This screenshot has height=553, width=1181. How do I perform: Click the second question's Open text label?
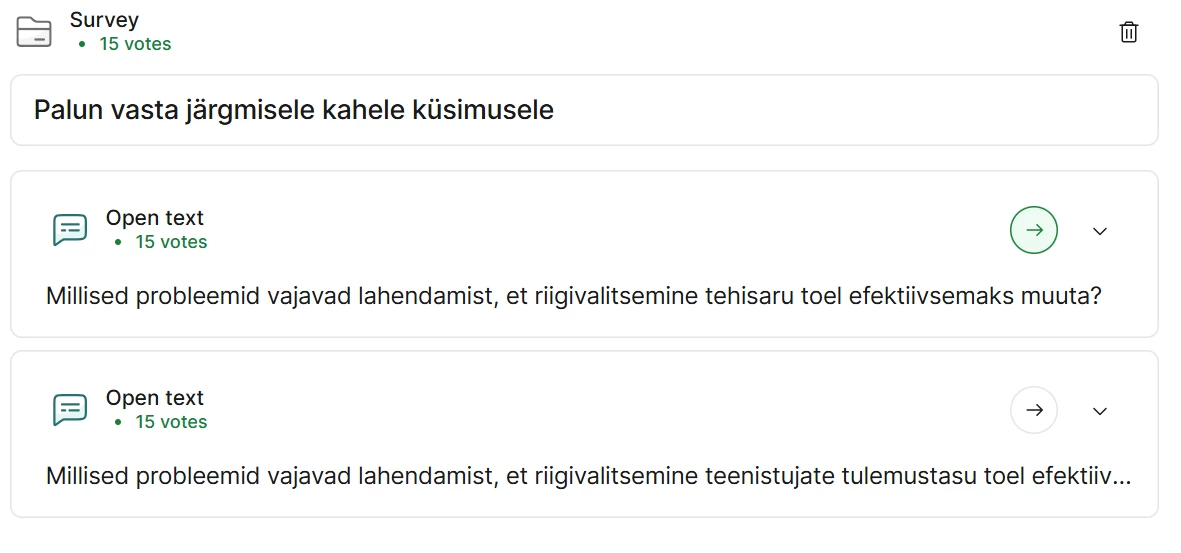point(155,398)
